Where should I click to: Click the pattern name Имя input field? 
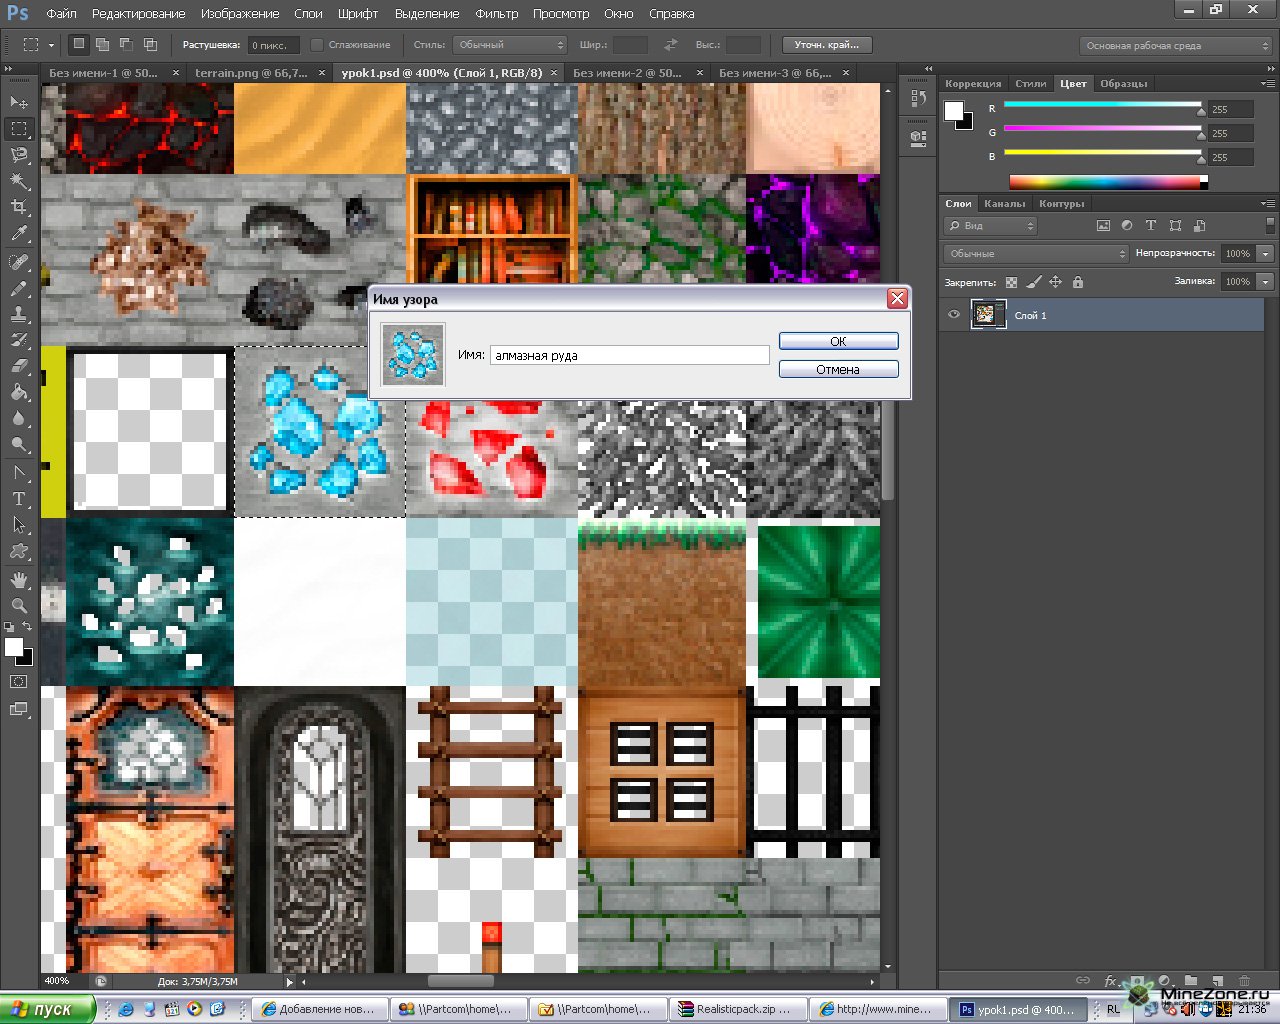click(x=629, y=355)
